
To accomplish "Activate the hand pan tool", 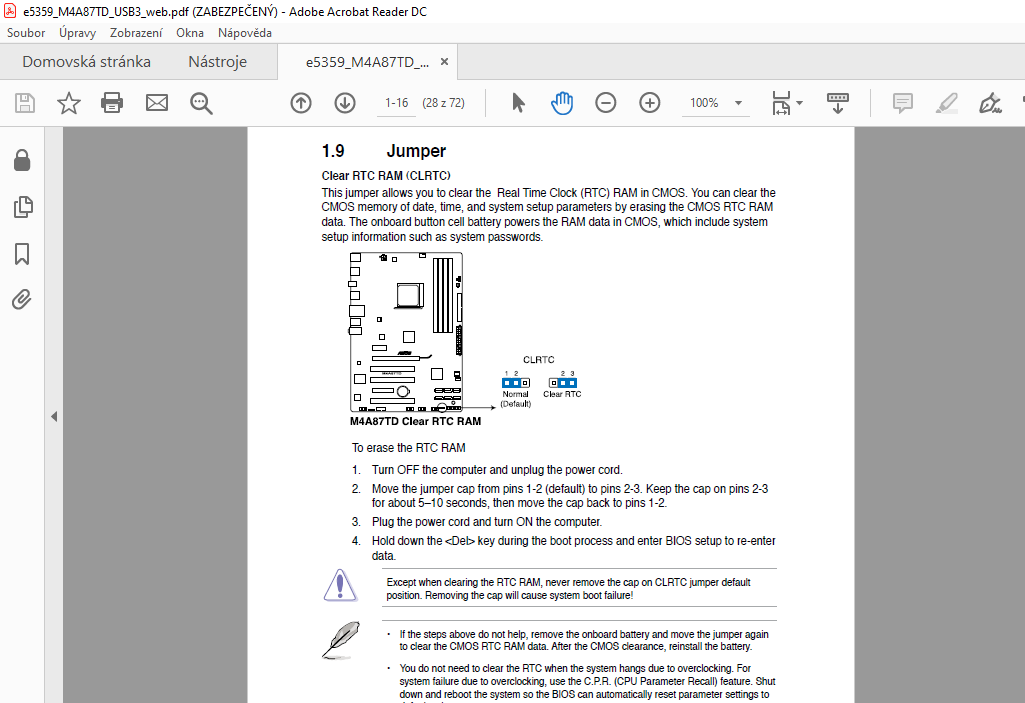I will (x=562, y=103).
